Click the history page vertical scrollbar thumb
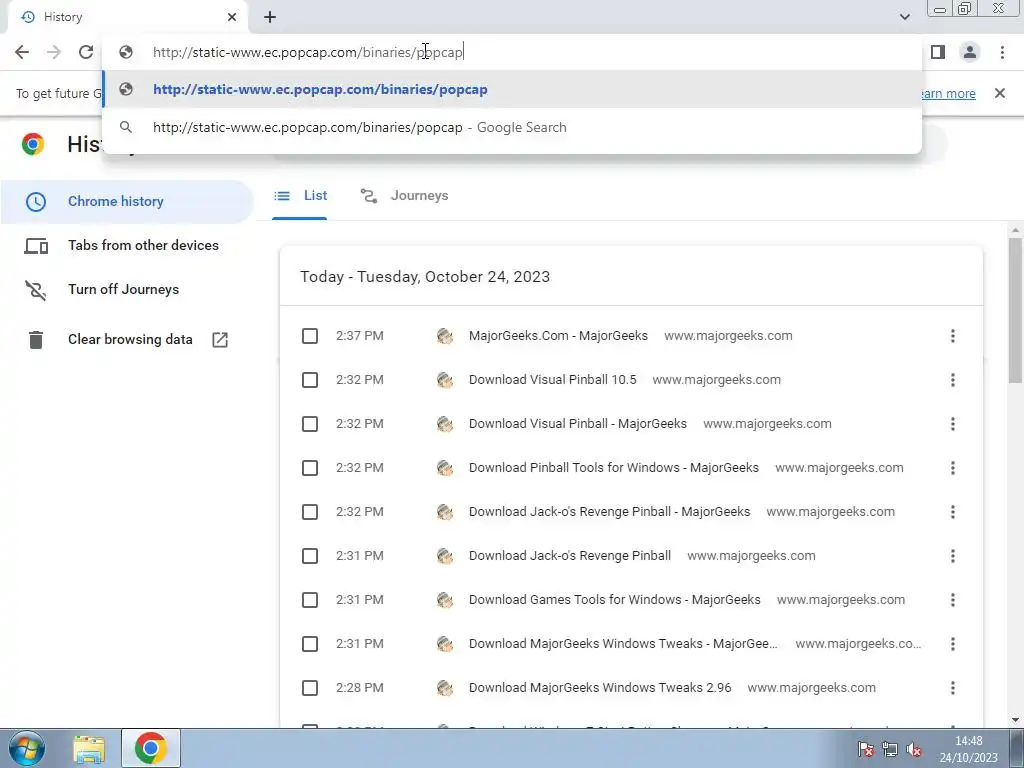The height and width of the screenshot is (768, 1024). (x=1015, y=310)
